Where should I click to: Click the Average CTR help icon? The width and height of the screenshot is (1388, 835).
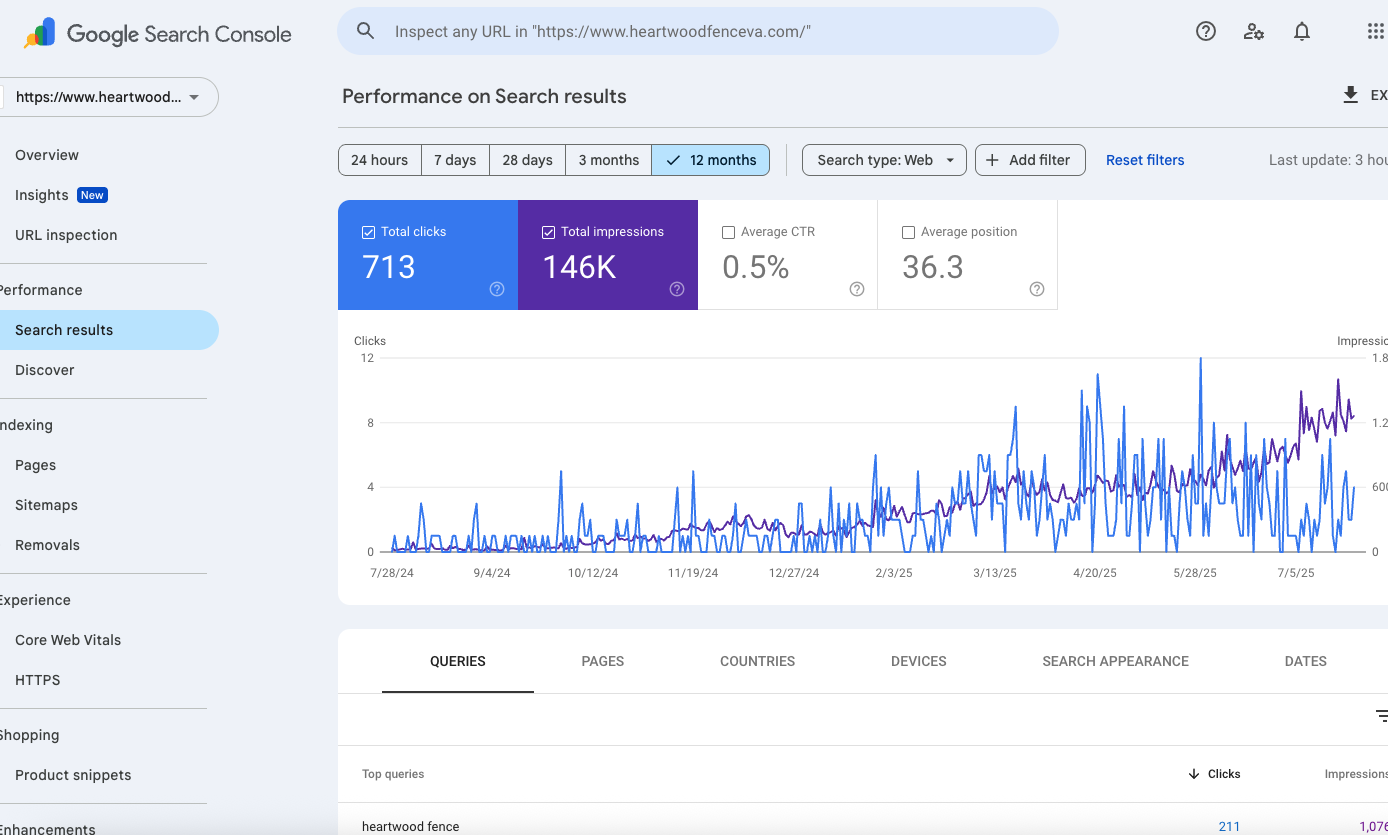(857, 289)
